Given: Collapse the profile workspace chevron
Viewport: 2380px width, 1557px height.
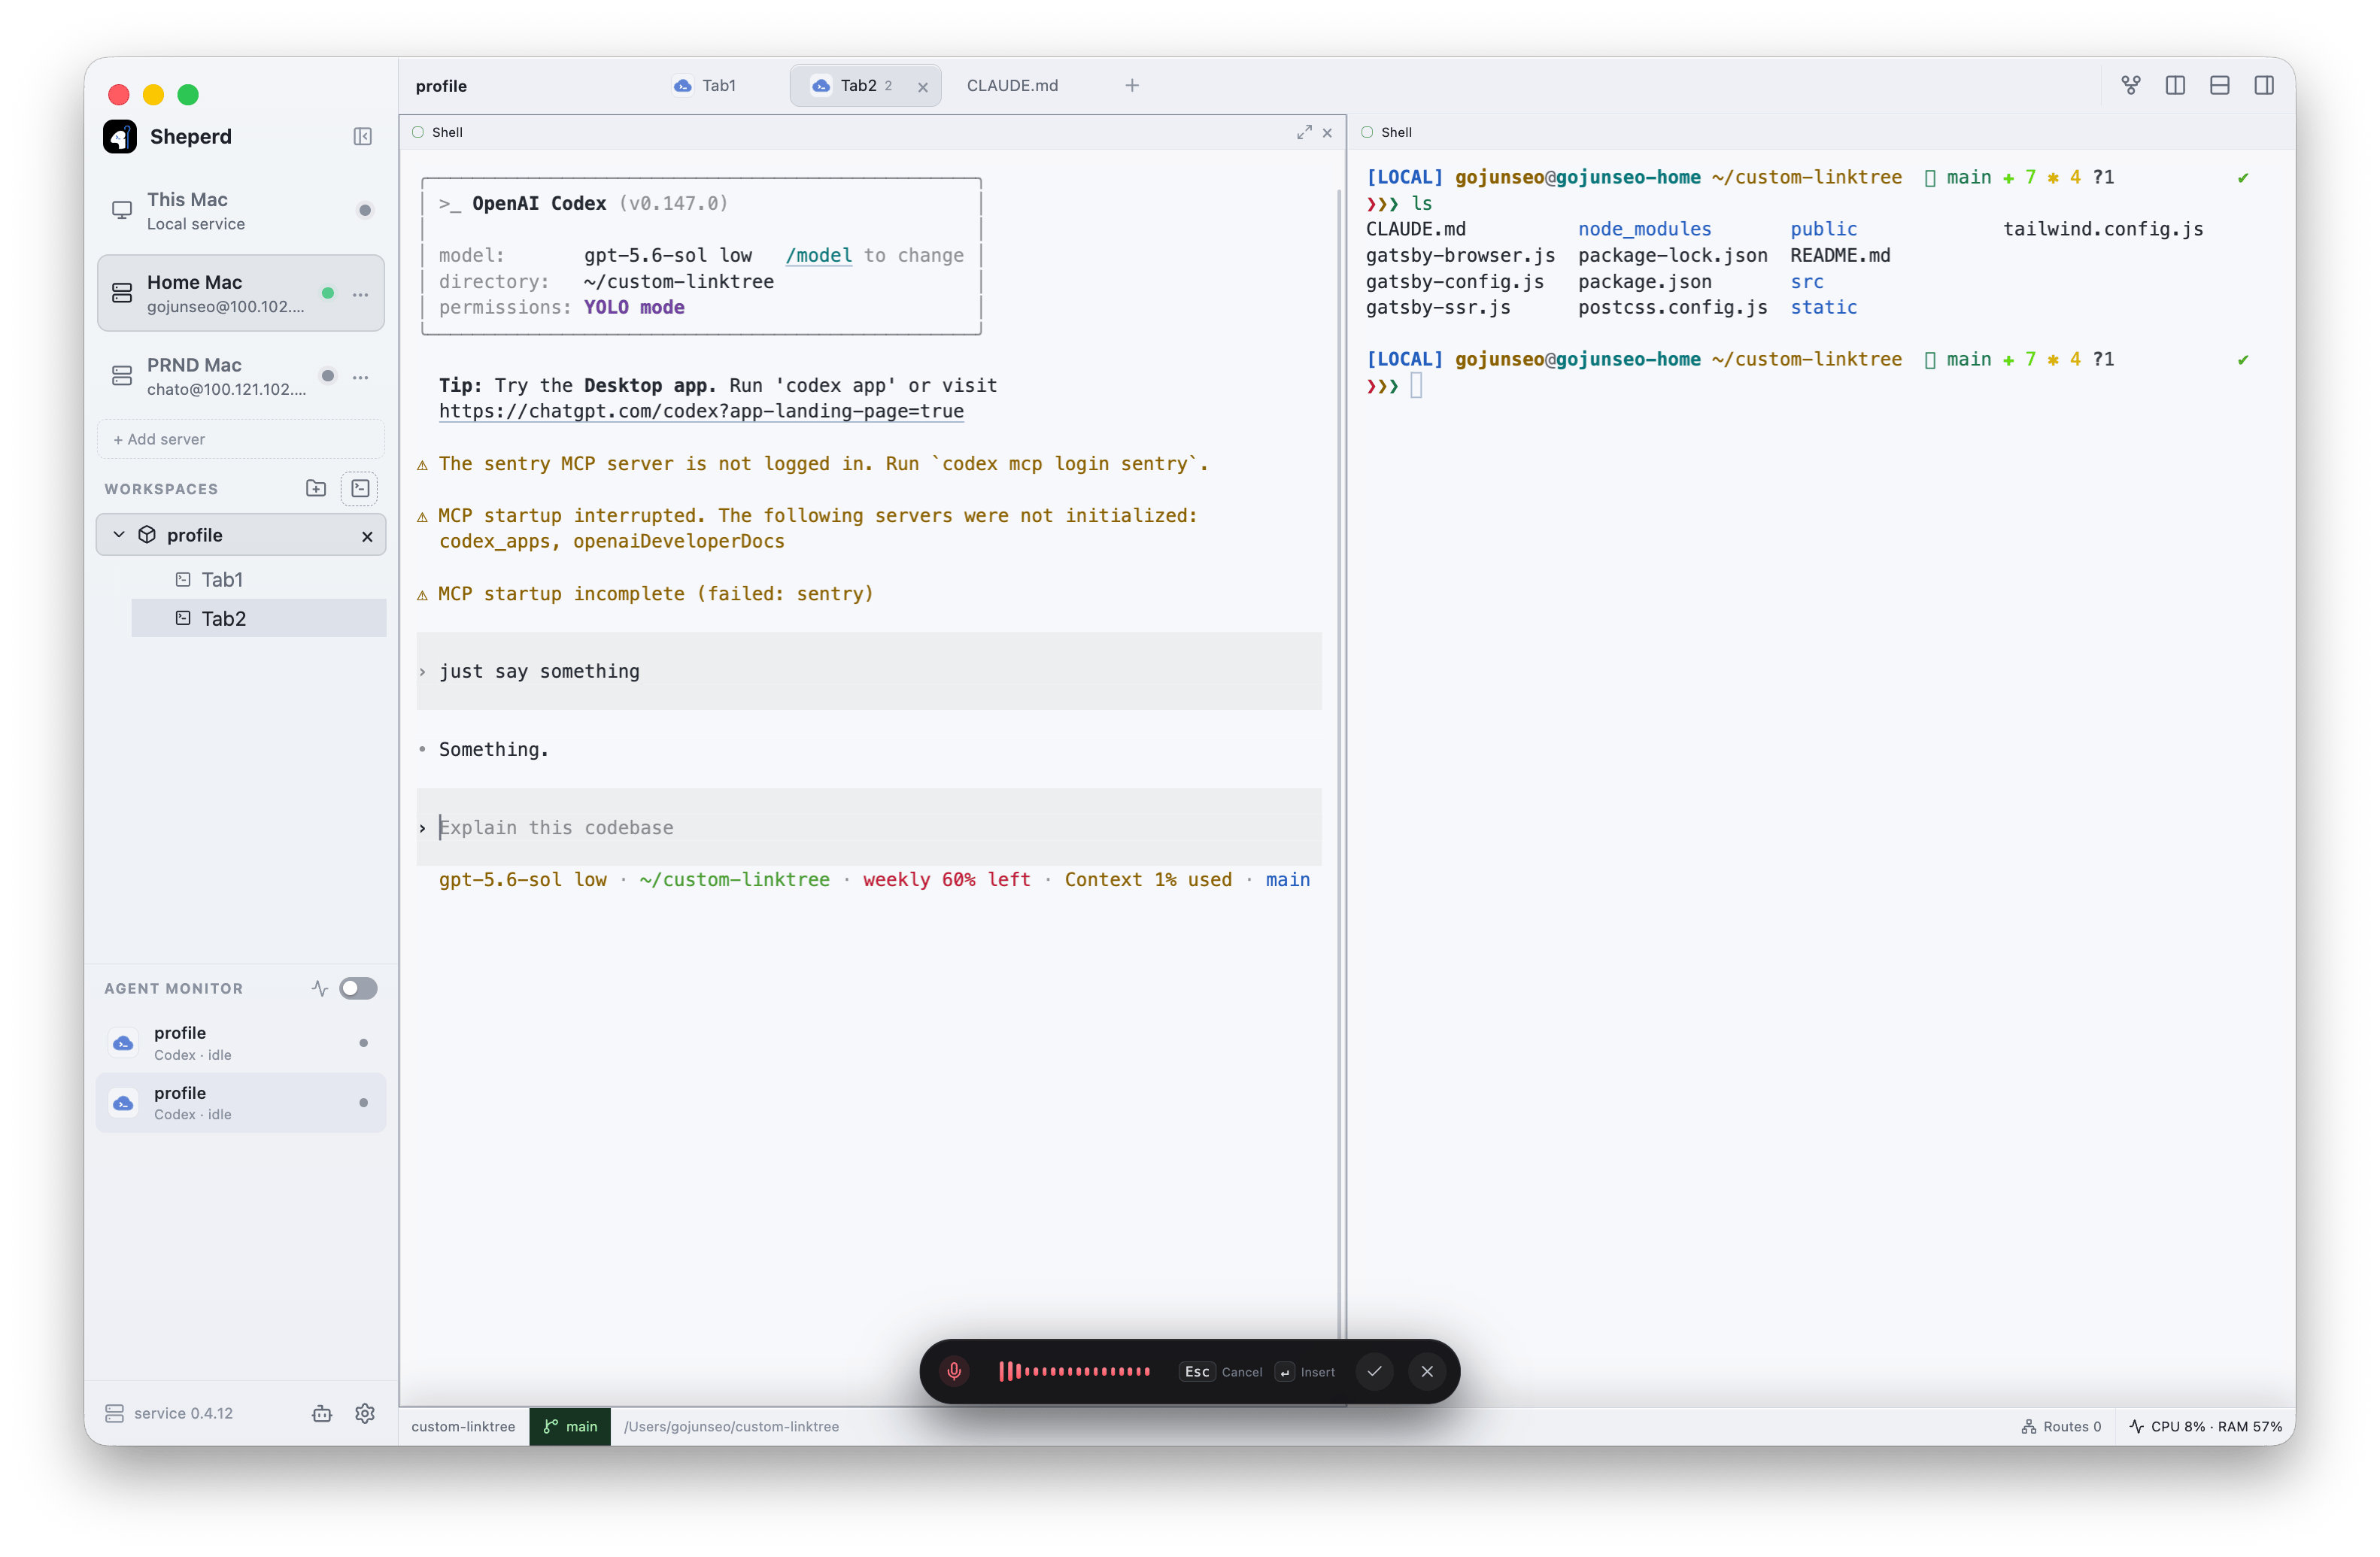Looking at the screenshot, I should click(x=119, y=535).
